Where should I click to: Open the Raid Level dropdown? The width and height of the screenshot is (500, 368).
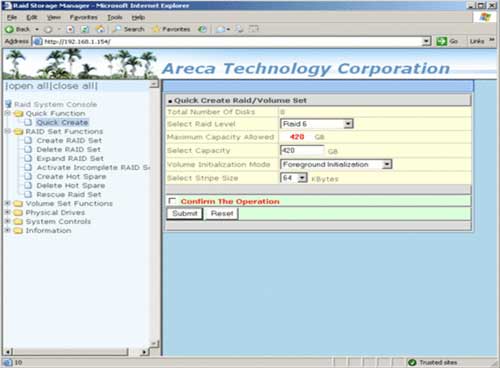click(x=316, y=124)
